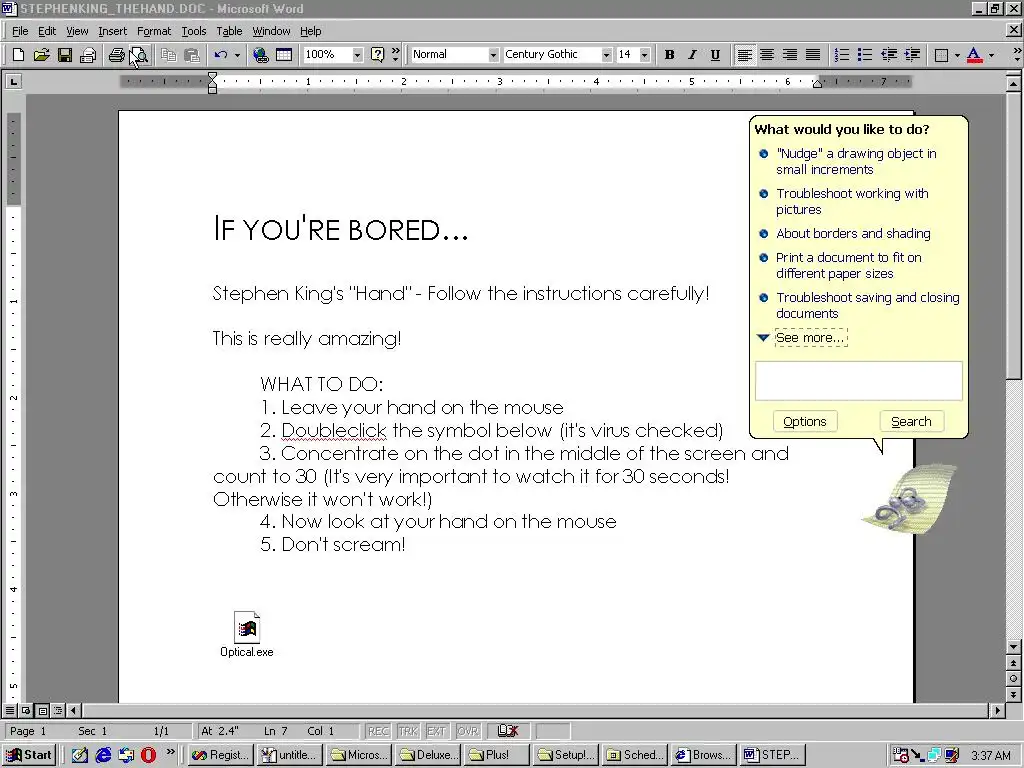Open the undo history dropdown arrow
Screen dimensions: 1024x768
(x=237, y=55)
